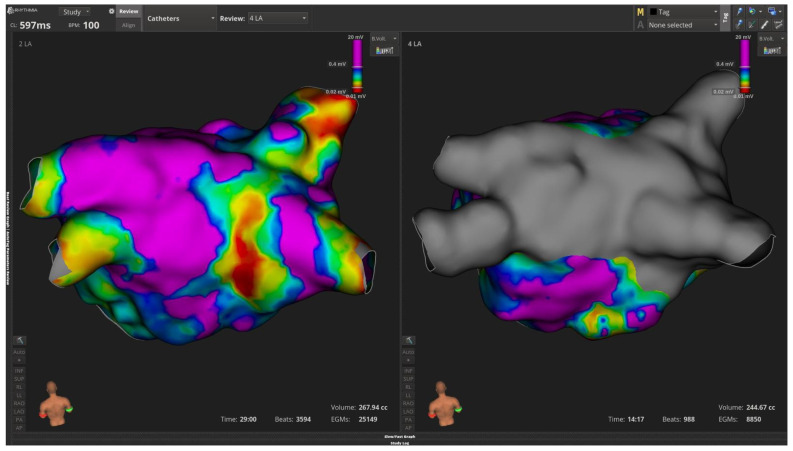Select the hammer tool in 4 LA panel
Image resolution: width=793 pixels, height=451 pixels.
coord(408,340)
